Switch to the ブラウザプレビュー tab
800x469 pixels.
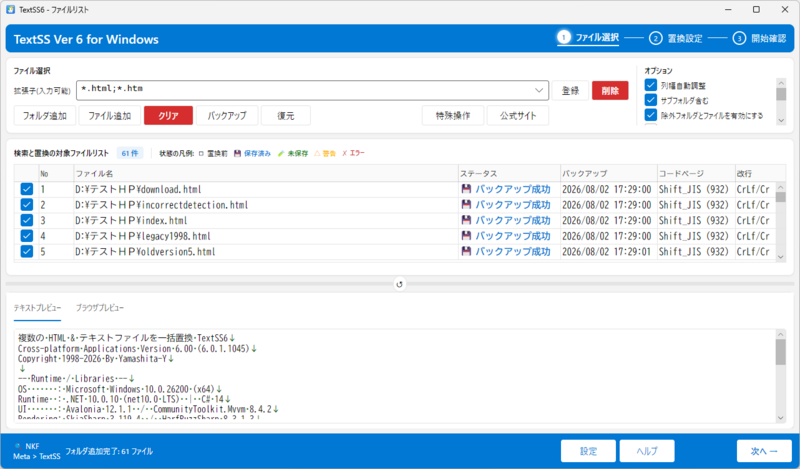pos(100,308)
